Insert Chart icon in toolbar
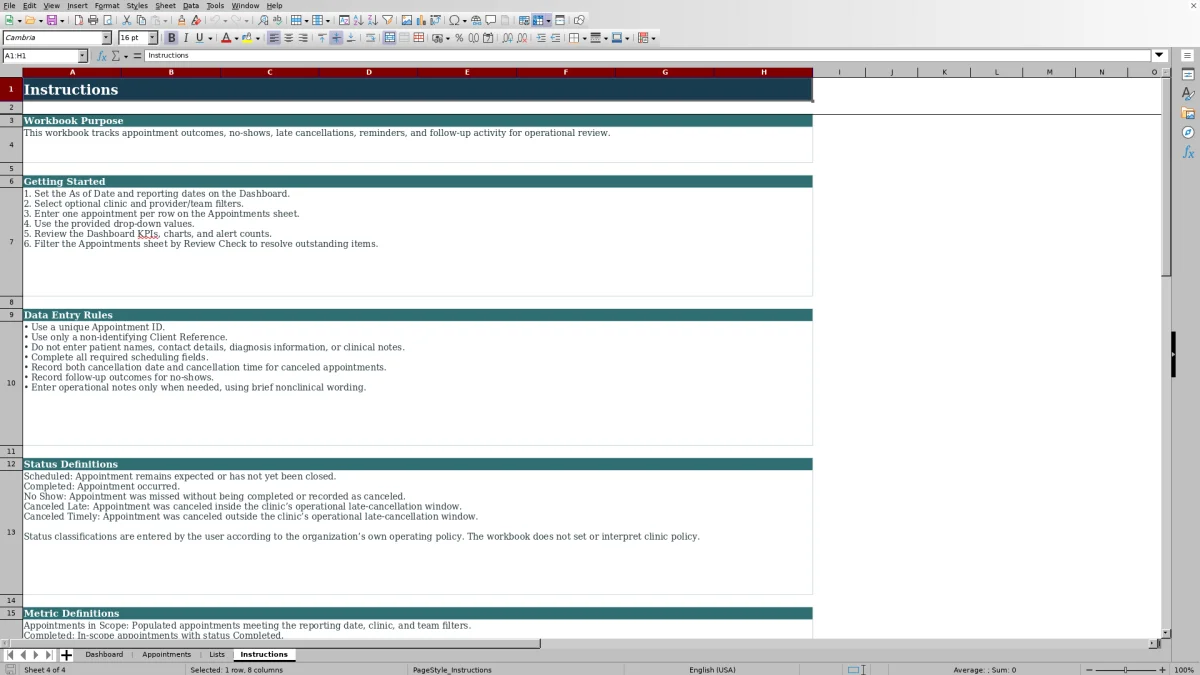 tap(420, 20)
